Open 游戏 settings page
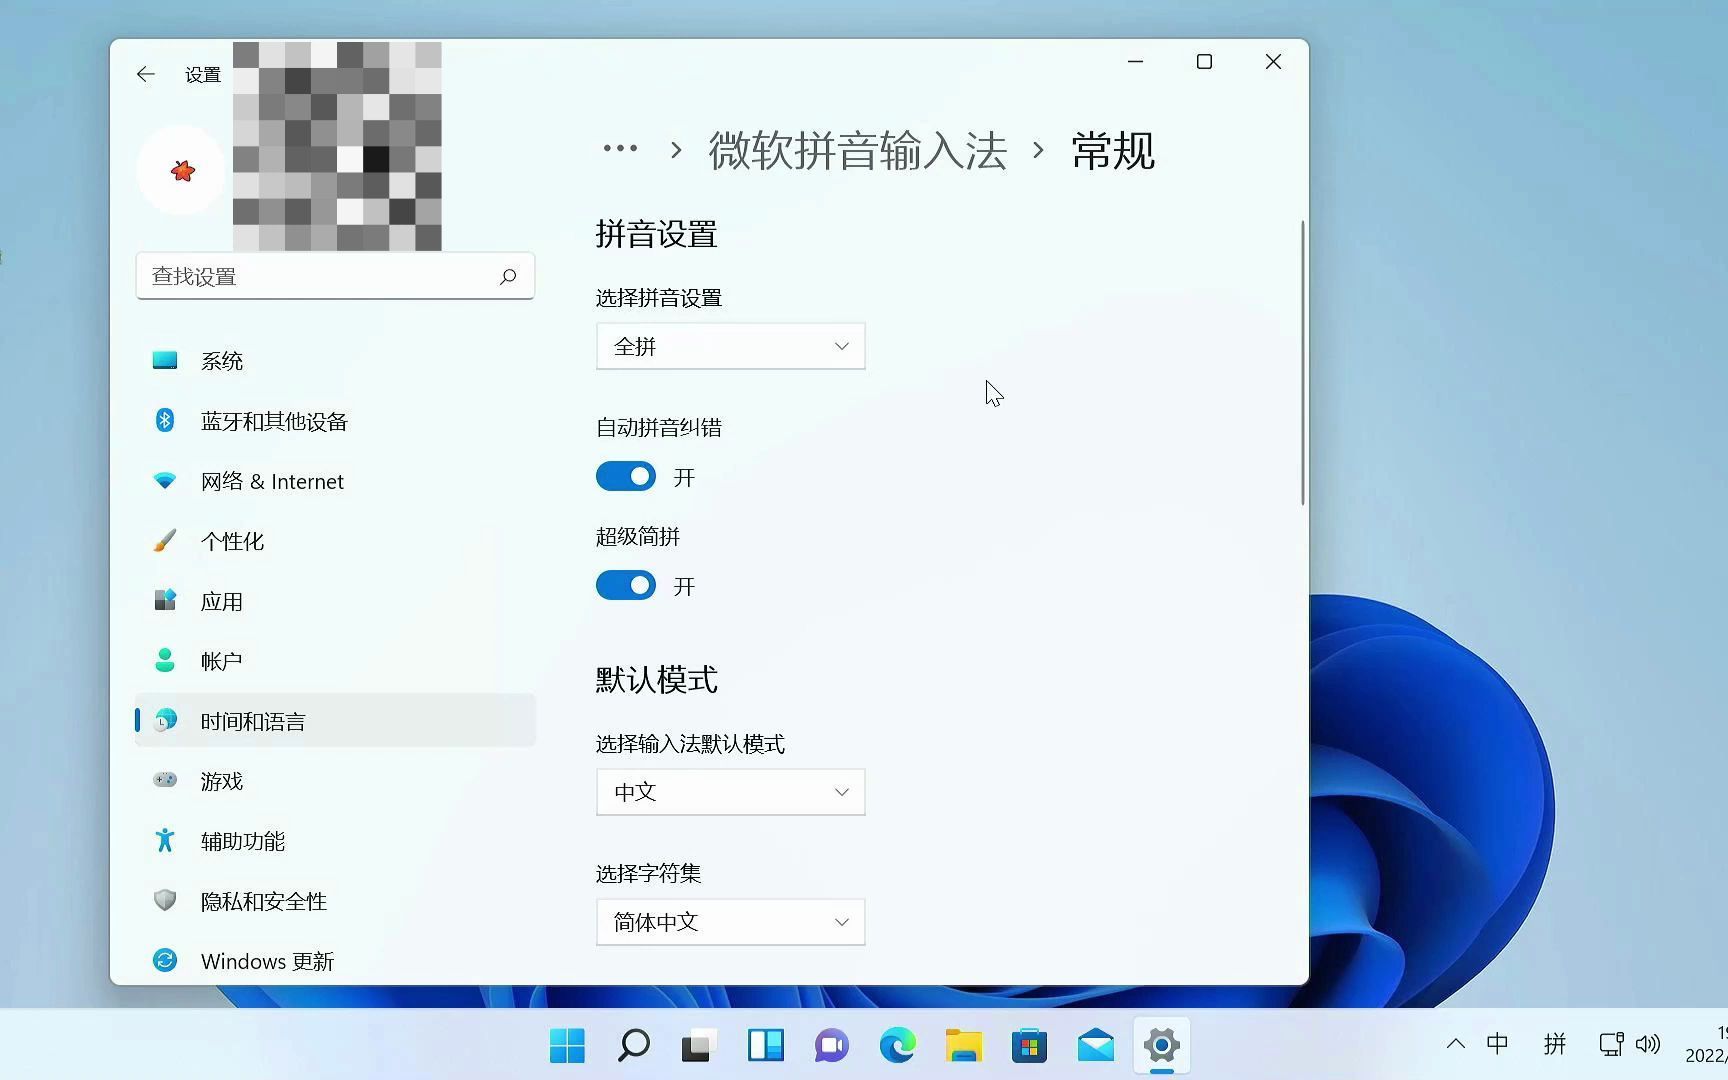Viewport: 1728px width, 1080px height. tap(335, 781)
